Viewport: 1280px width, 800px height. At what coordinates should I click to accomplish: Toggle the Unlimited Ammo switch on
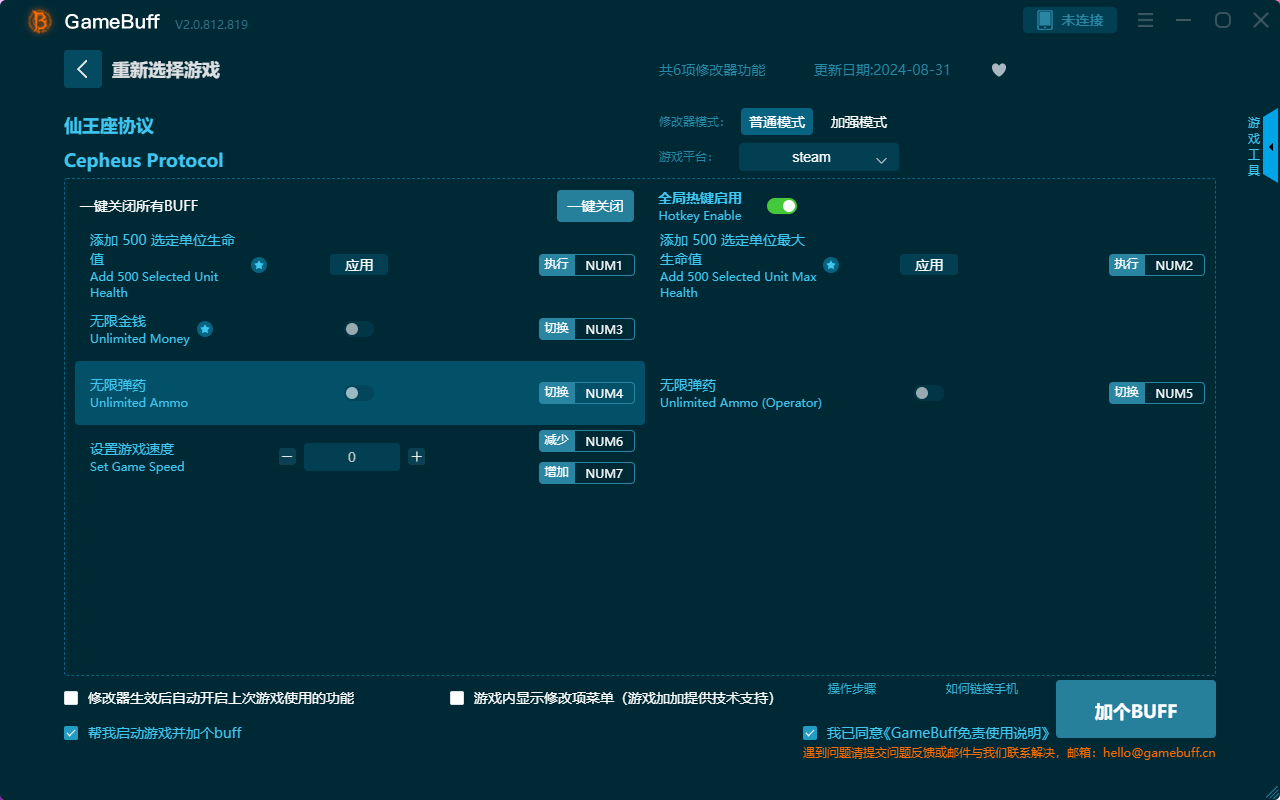[x=359, y=393]
